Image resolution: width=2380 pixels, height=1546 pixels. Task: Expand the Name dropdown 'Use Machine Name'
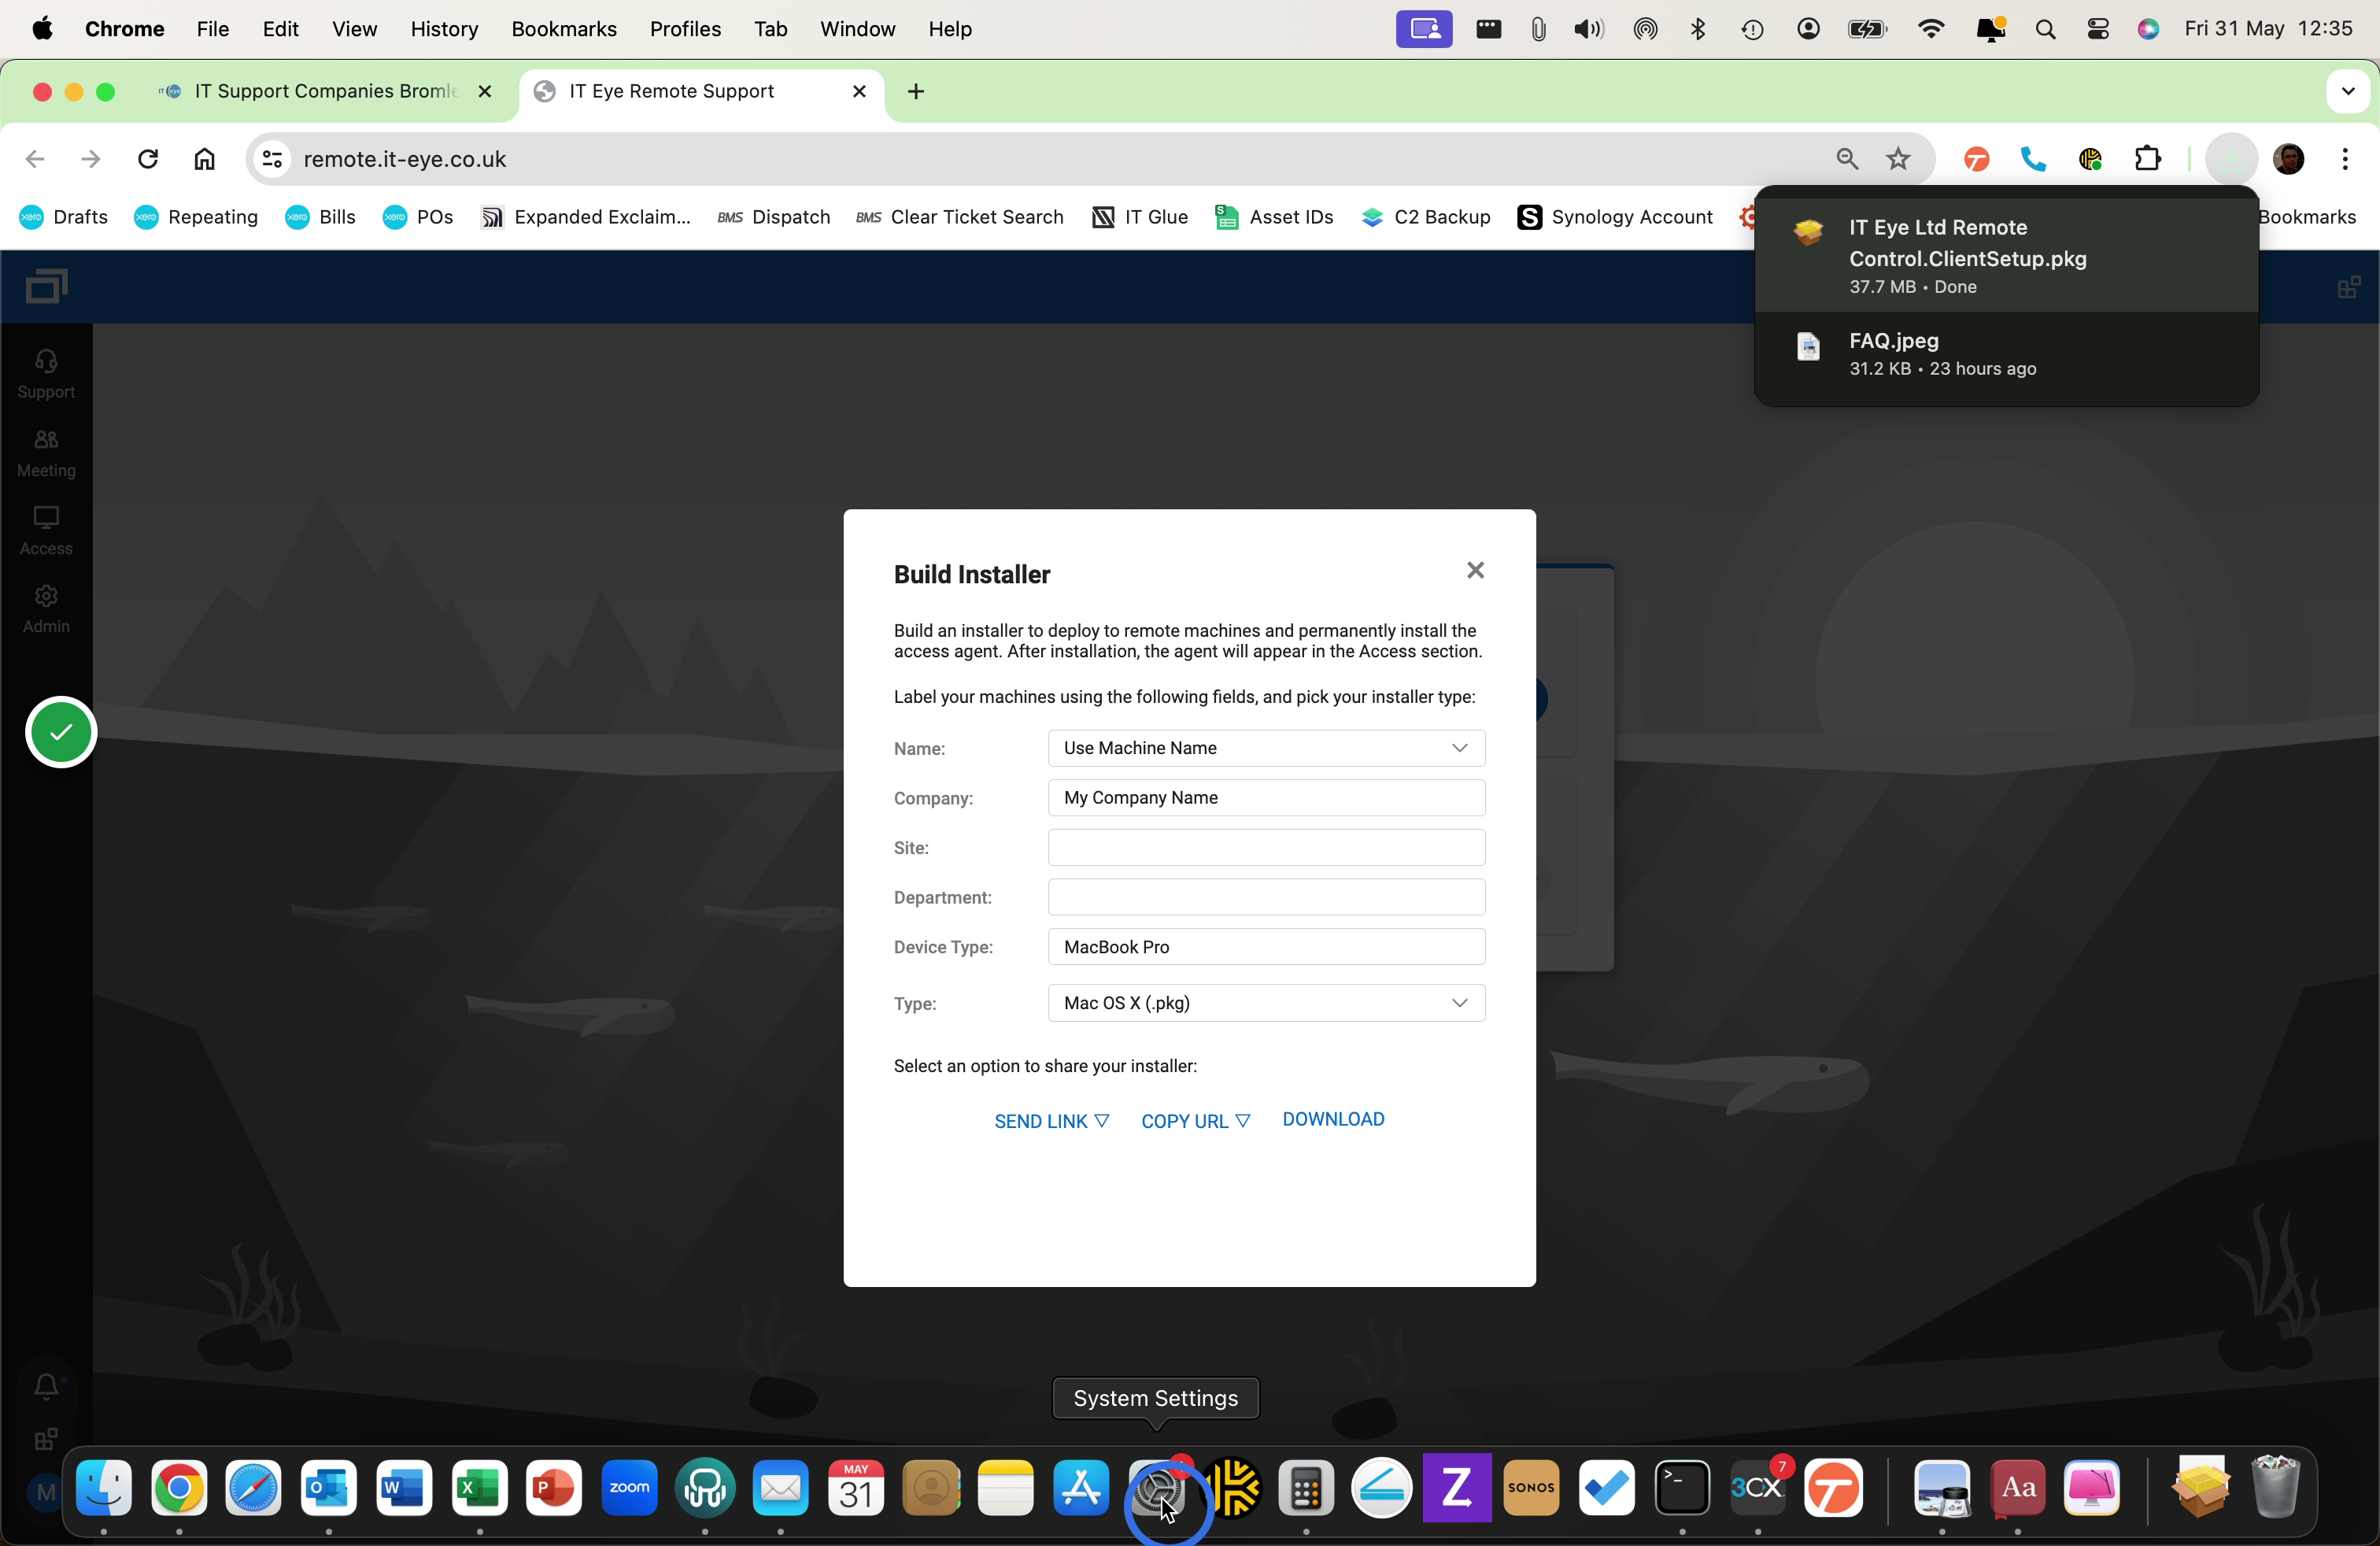click(1266, 748)
